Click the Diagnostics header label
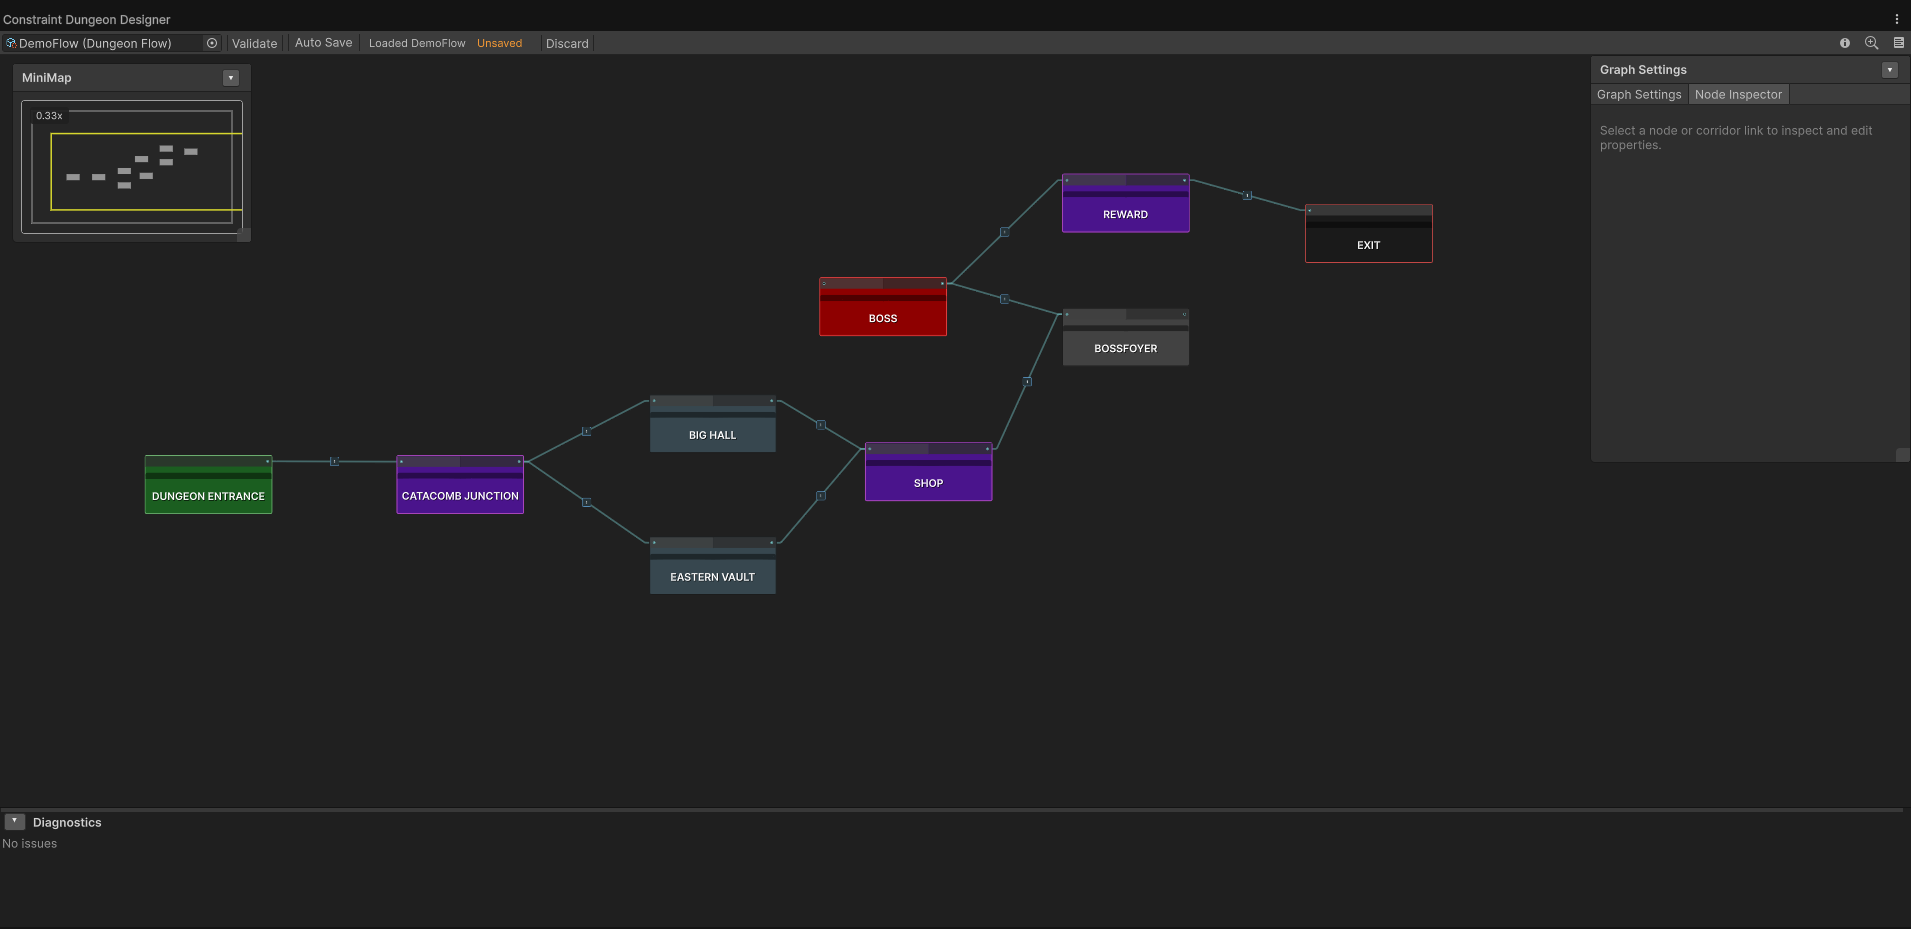The width and height of the screenshot is (1911, 929). [67, 823]
